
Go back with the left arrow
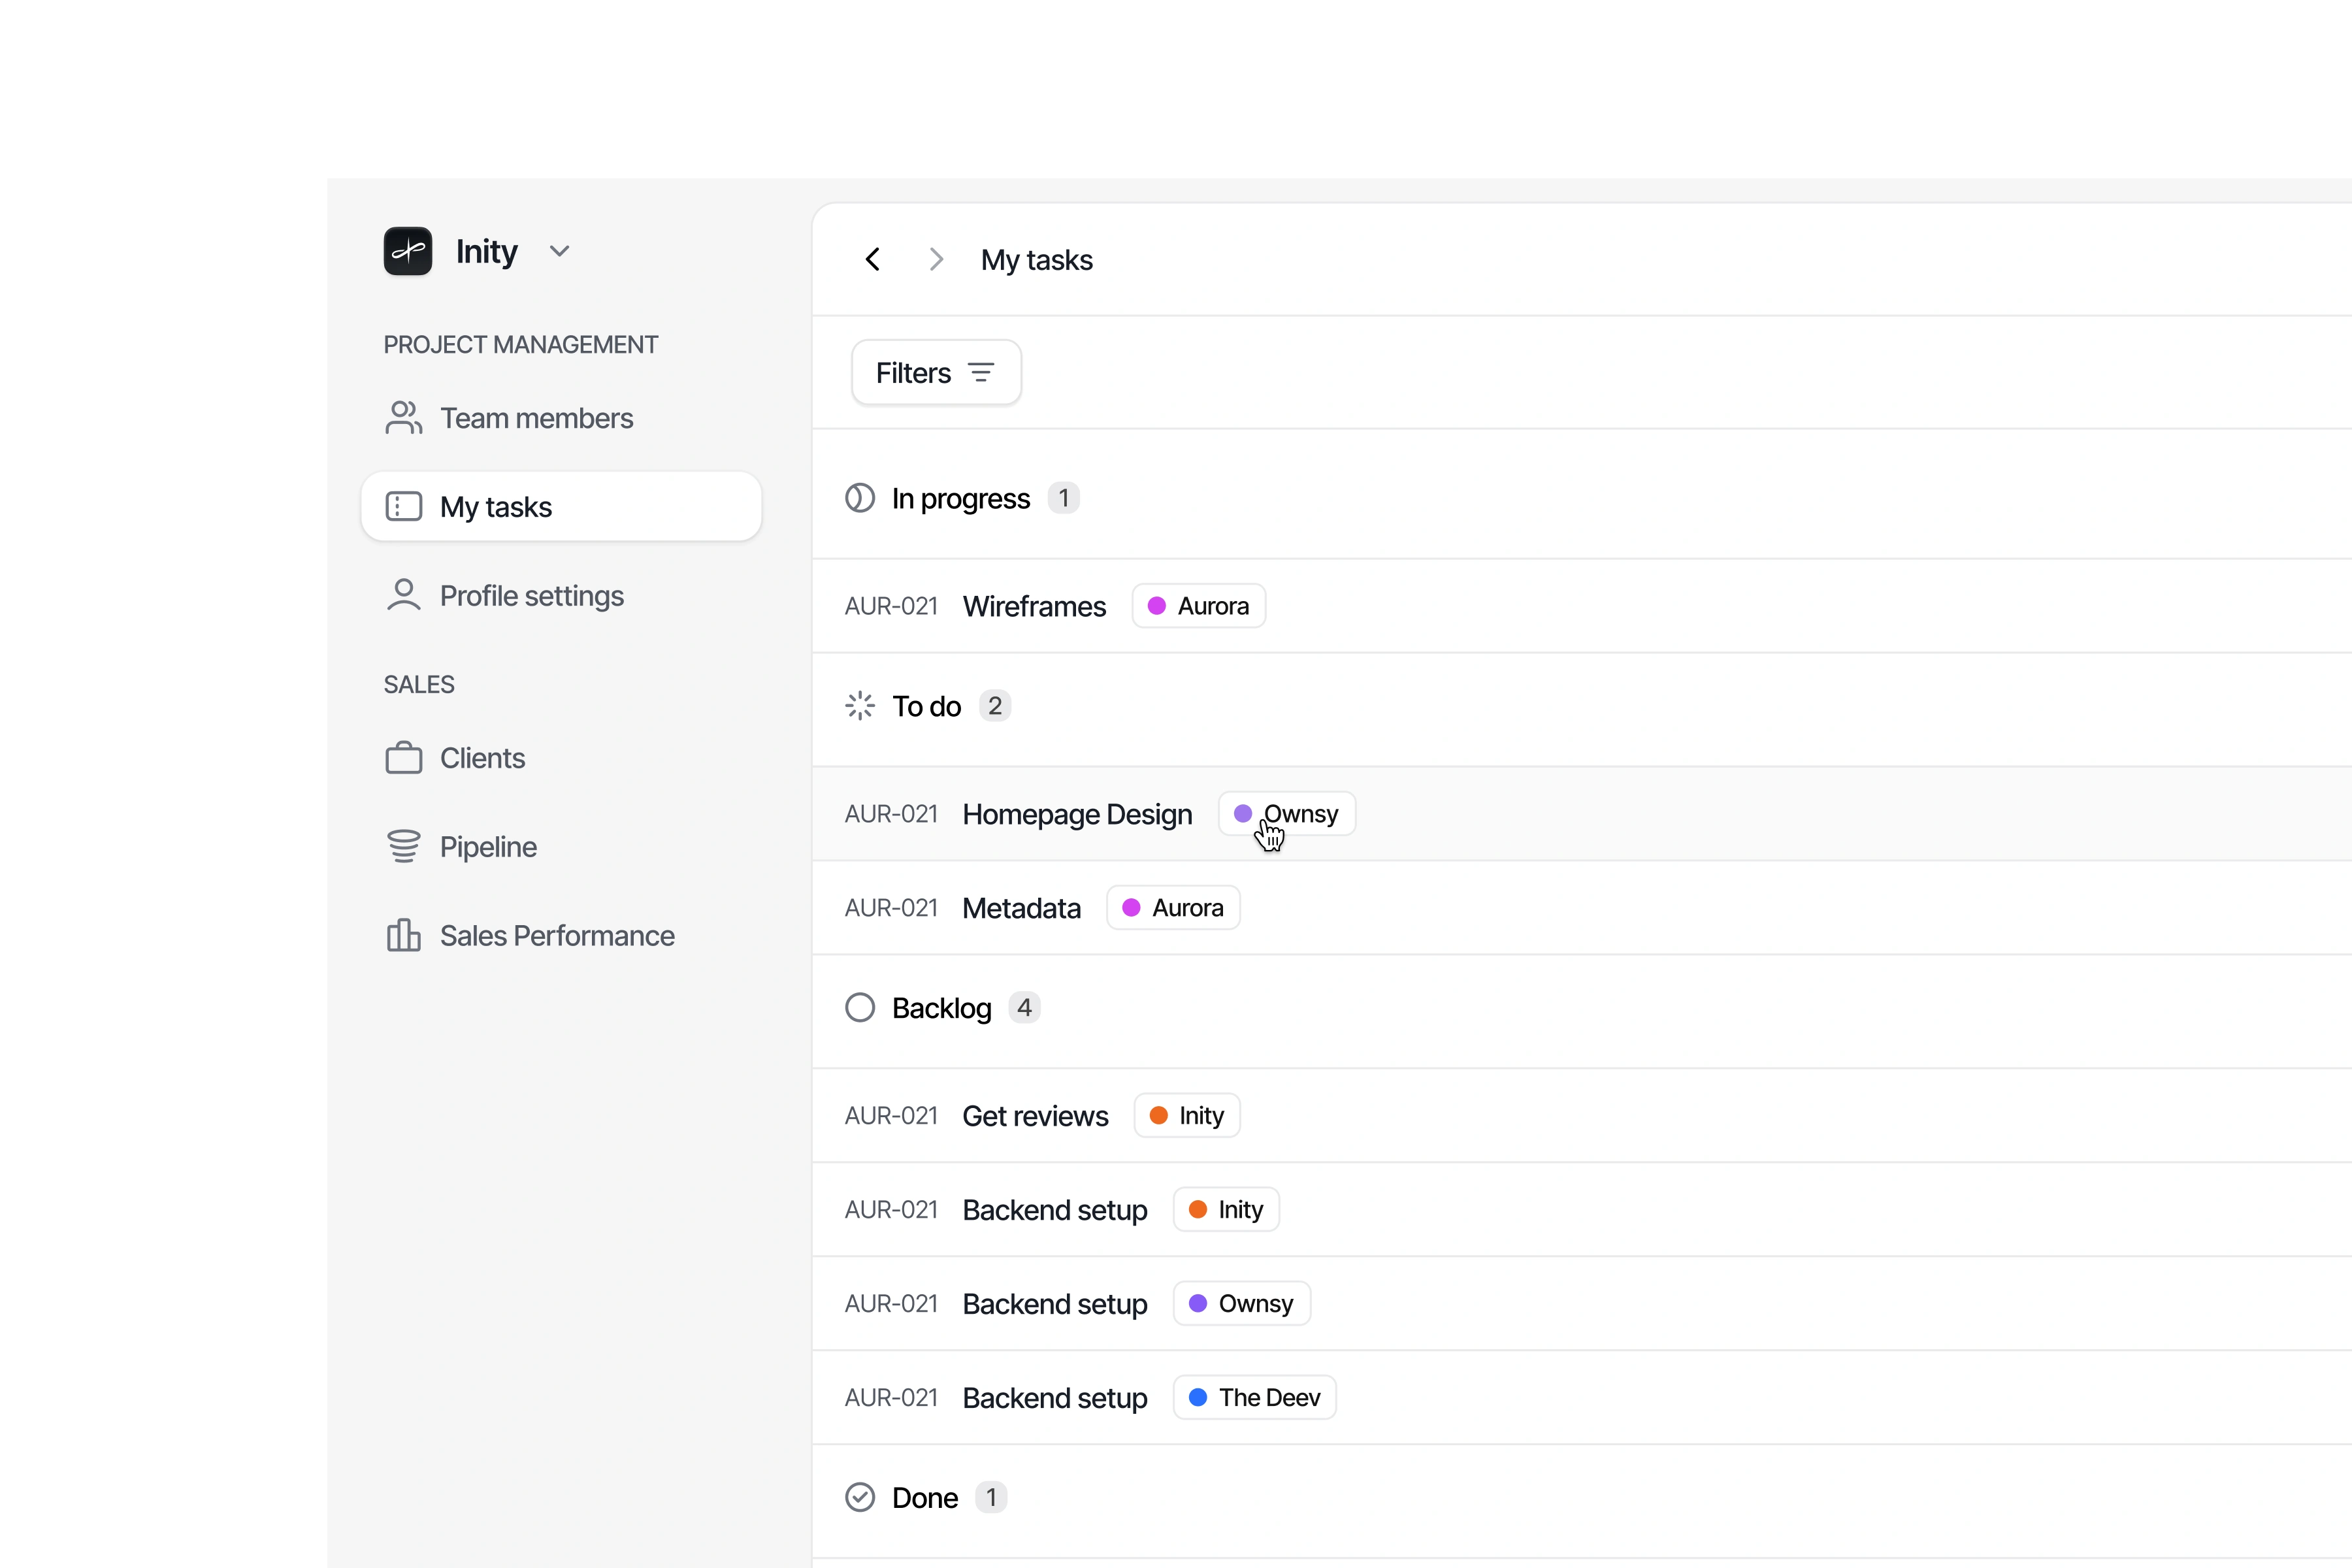coord(873,260)
